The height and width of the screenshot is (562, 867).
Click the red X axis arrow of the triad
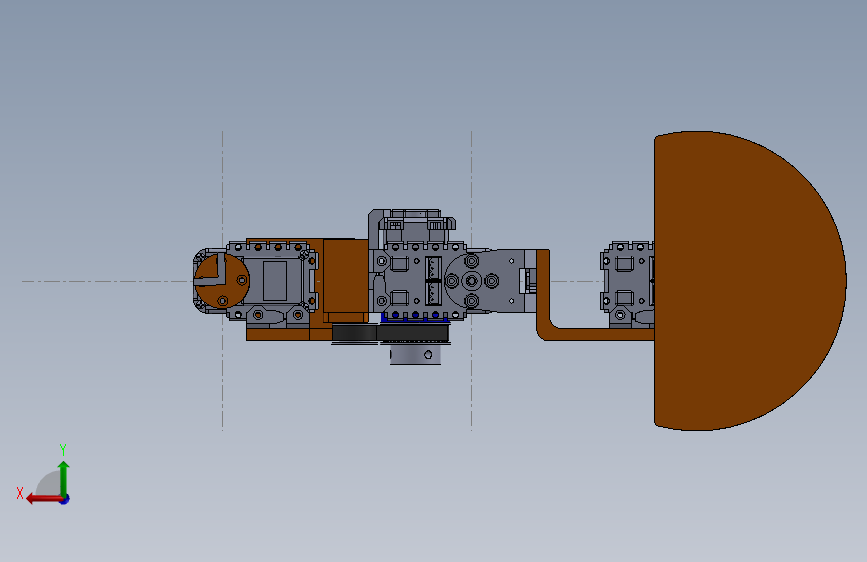click(44, 499)
